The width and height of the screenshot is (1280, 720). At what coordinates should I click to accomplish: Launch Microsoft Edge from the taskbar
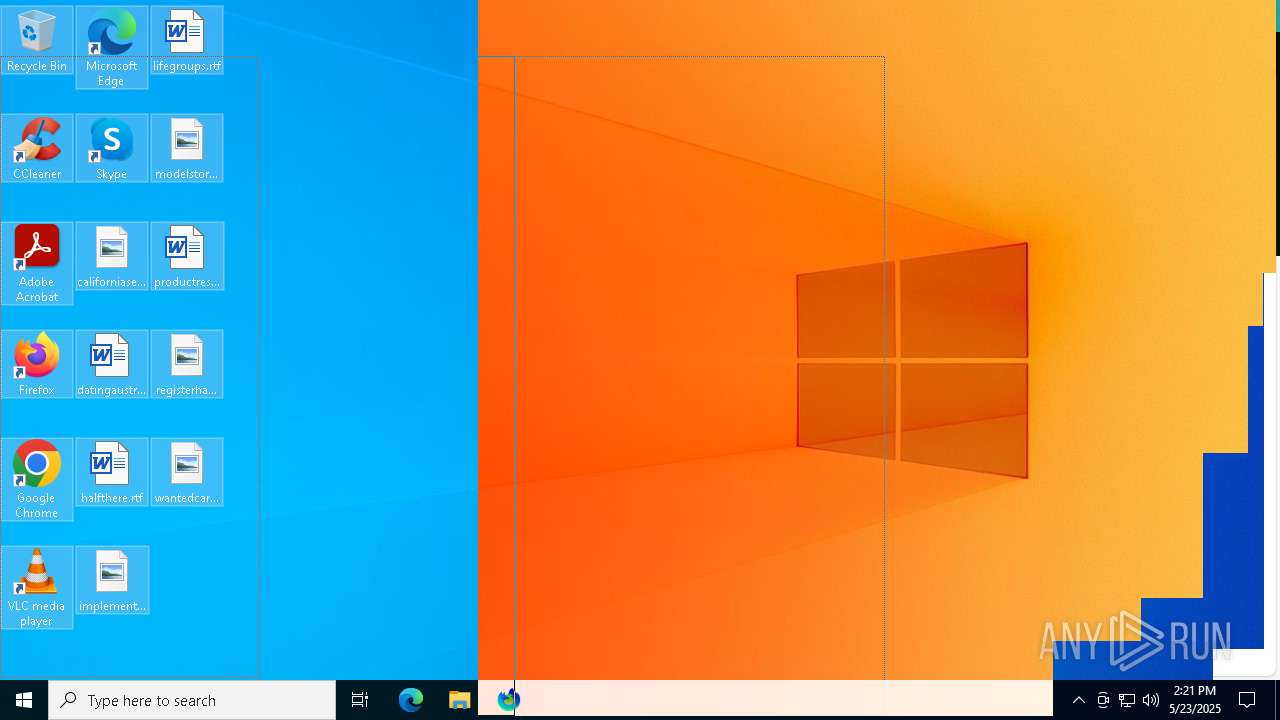pyautogui.click(x=411, y=700)
